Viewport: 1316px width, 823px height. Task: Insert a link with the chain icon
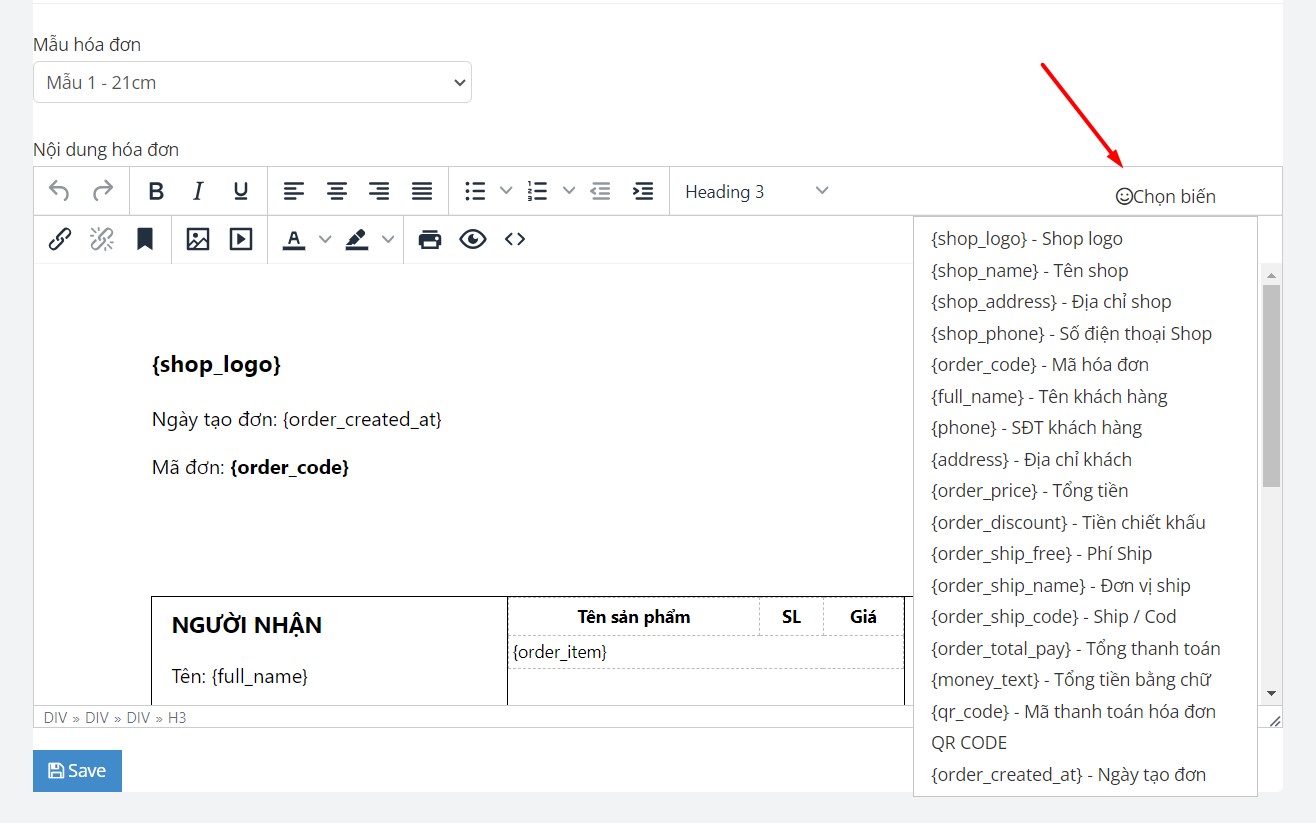60,239
